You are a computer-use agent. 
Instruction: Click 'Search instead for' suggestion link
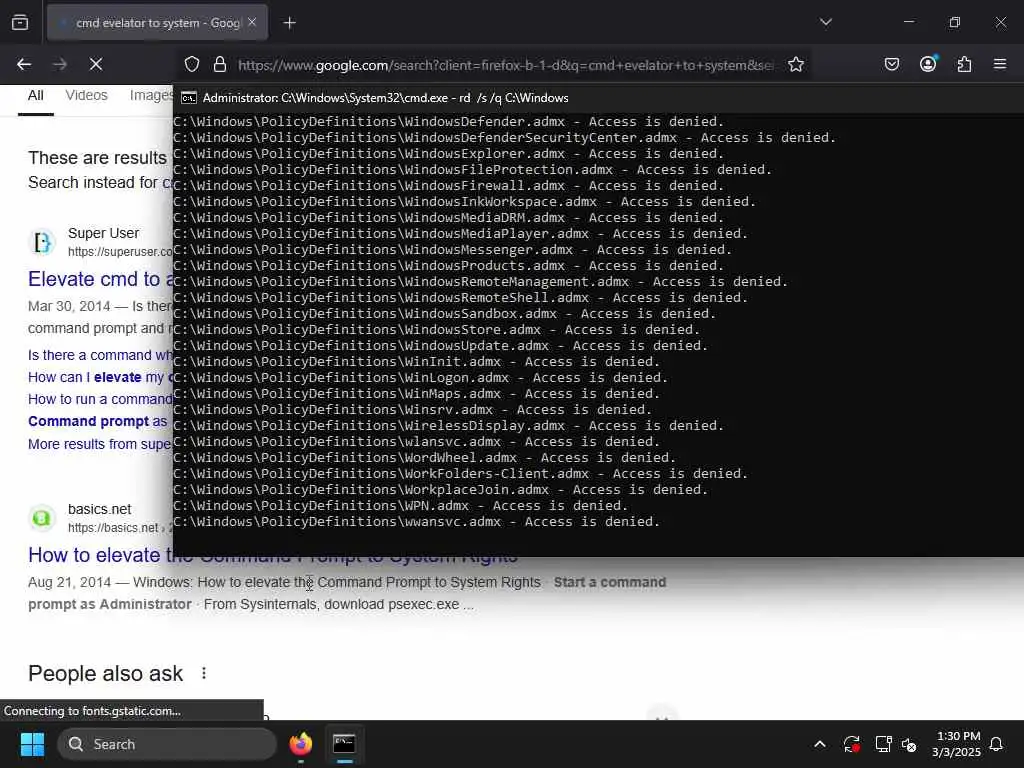(100, 183)
